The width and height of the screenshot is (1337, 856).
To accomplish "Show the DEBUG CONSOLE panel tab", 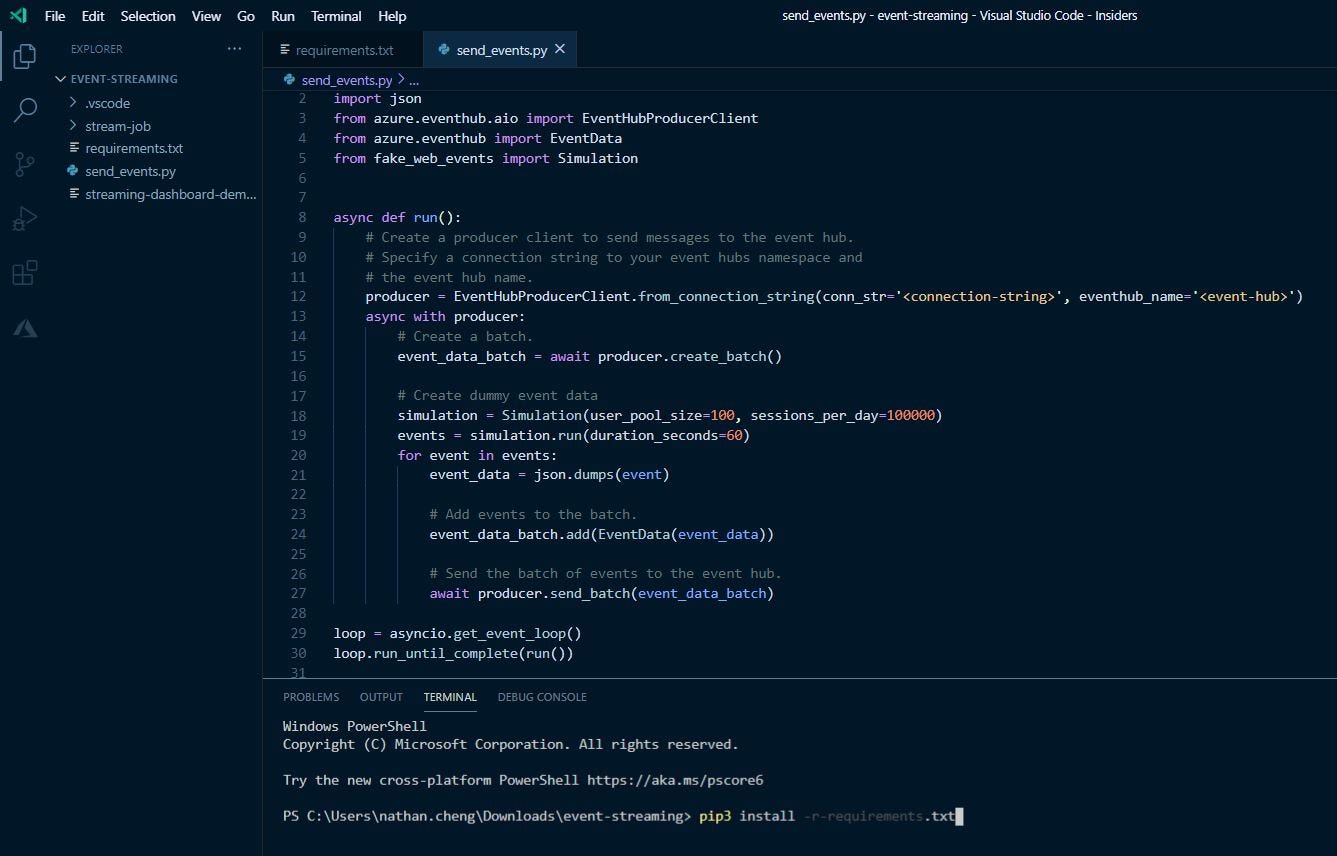I will [x=542, y=697].
